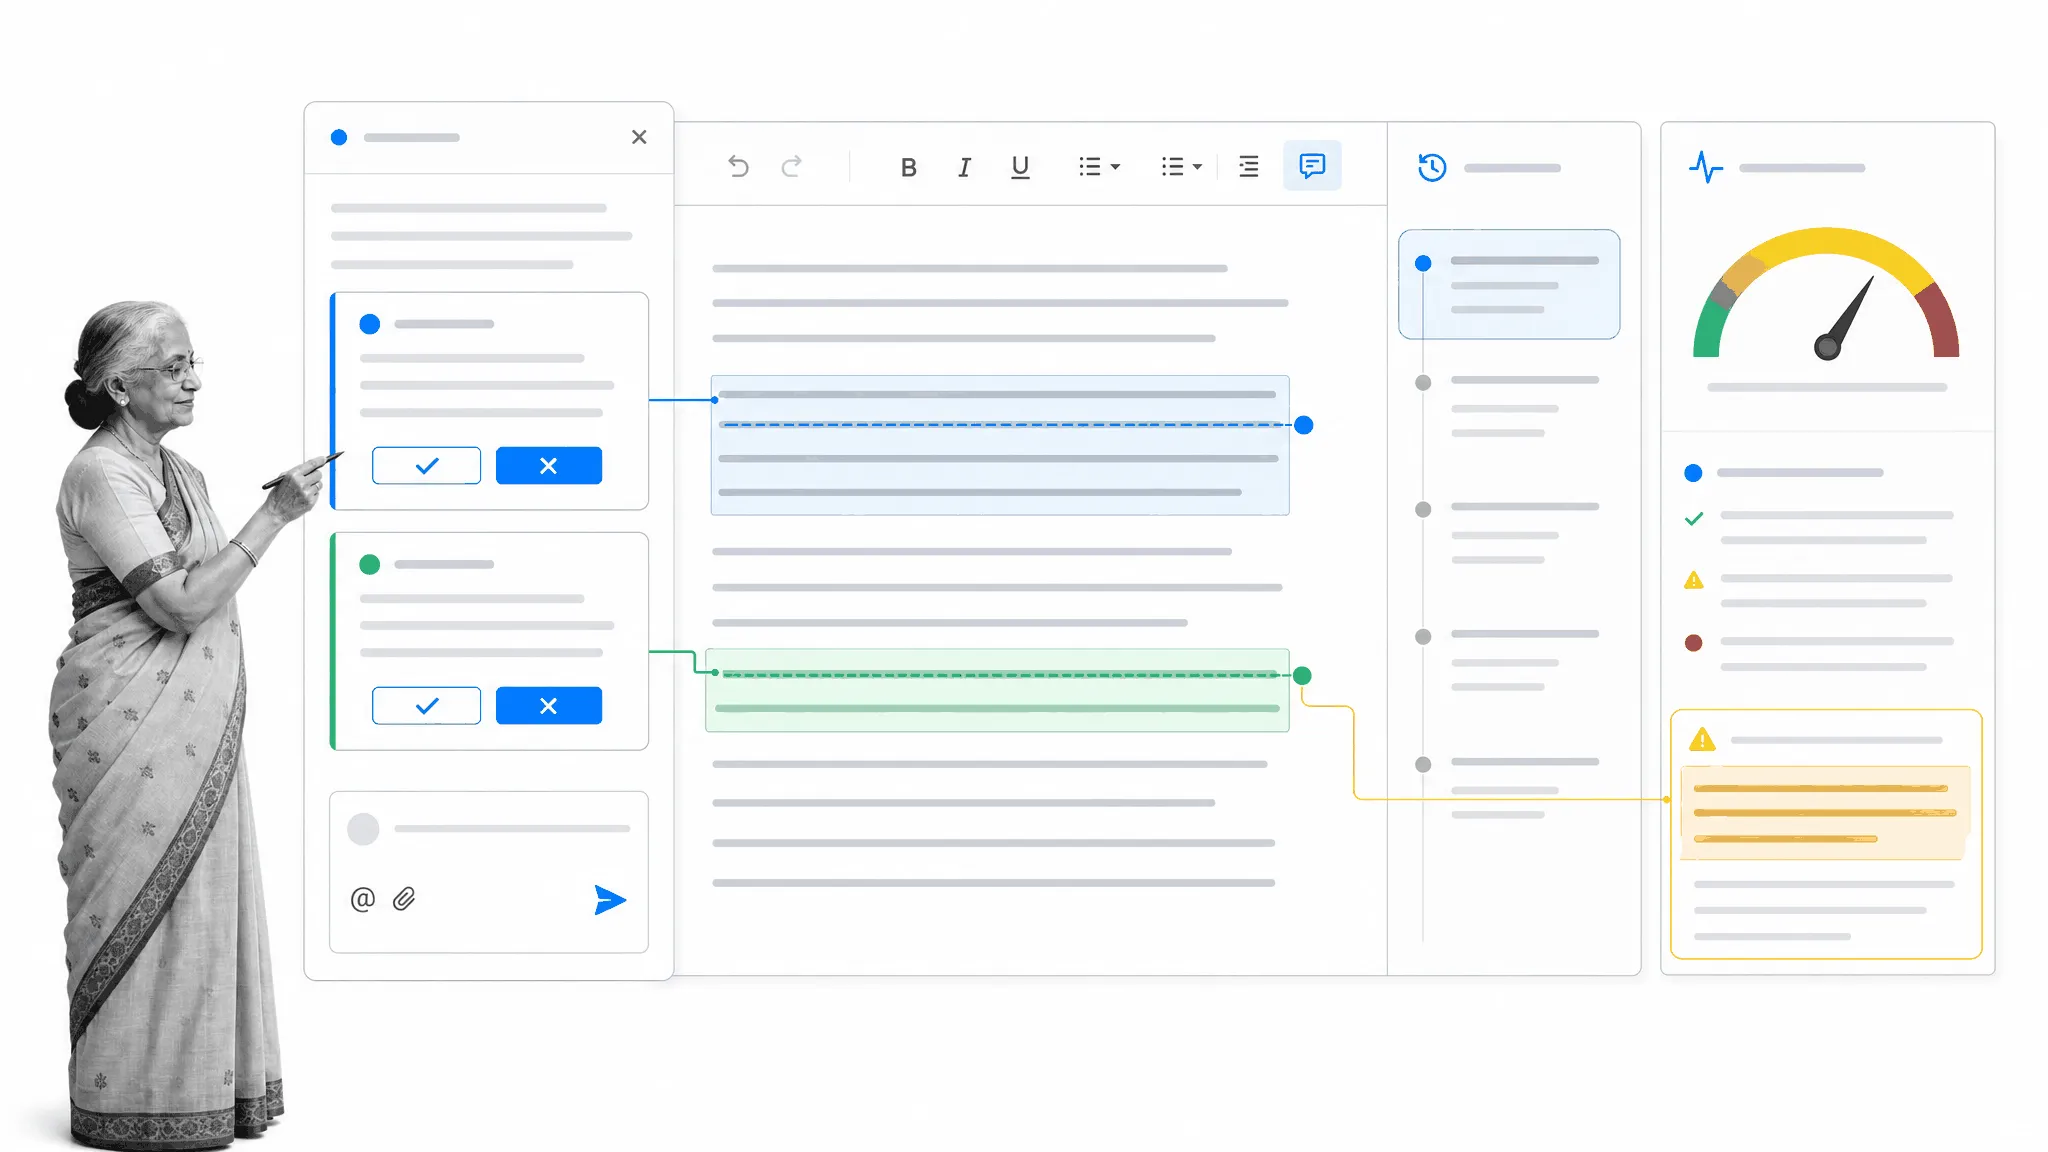Click the green commenter avatar dot in second card
Image resolution: width=2048 pixels, height=1152 pixels.
(370, 564)
